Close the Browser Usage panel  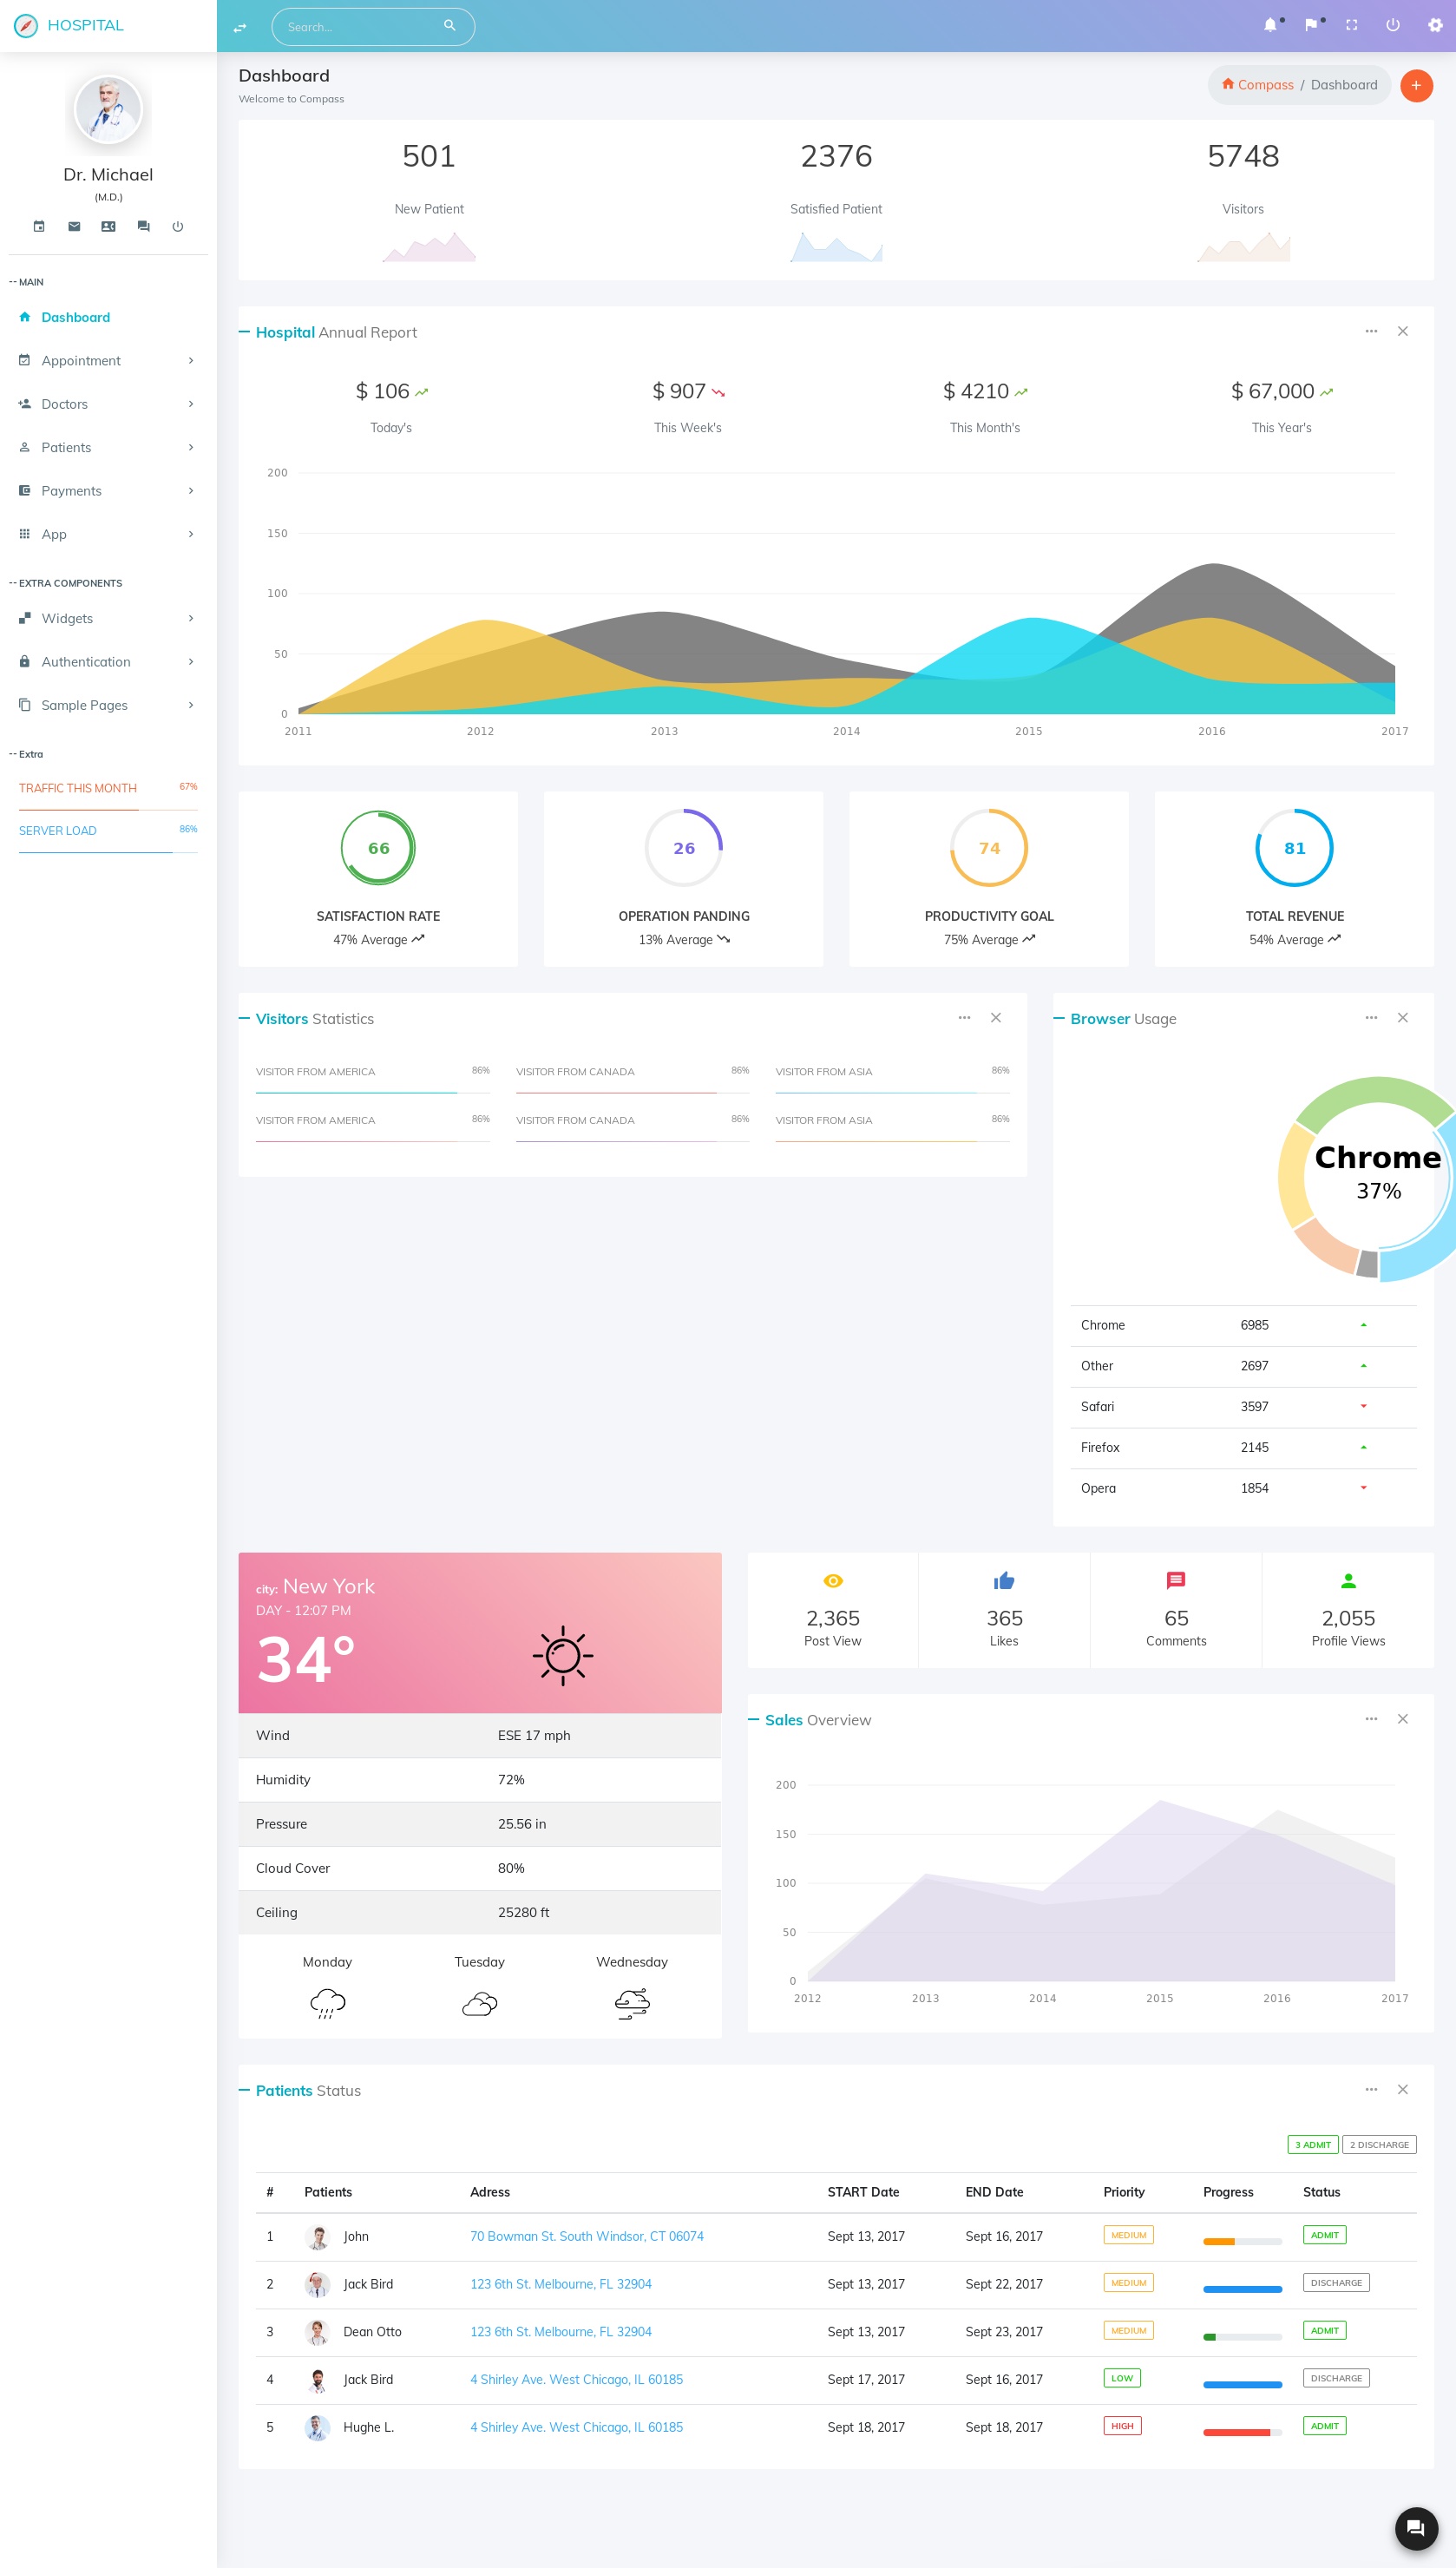1403,1017
